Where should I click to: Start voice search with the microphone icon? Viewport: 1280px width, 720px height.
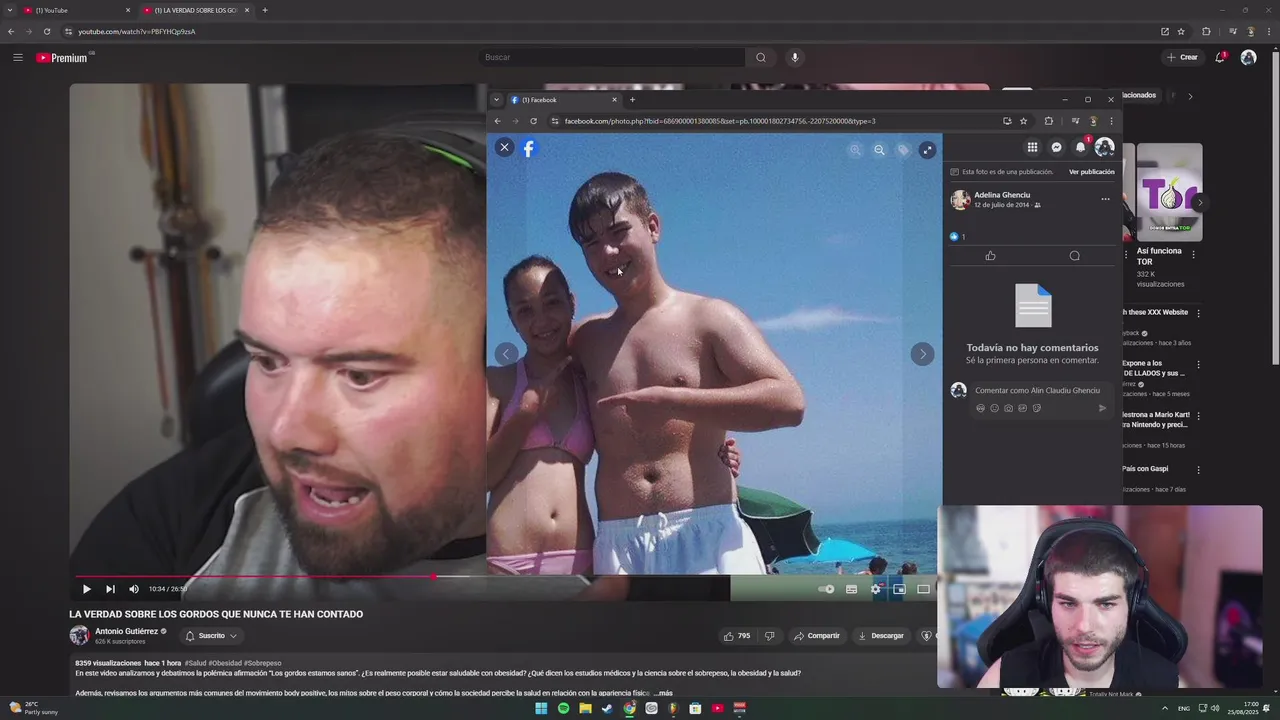[795, 57]
